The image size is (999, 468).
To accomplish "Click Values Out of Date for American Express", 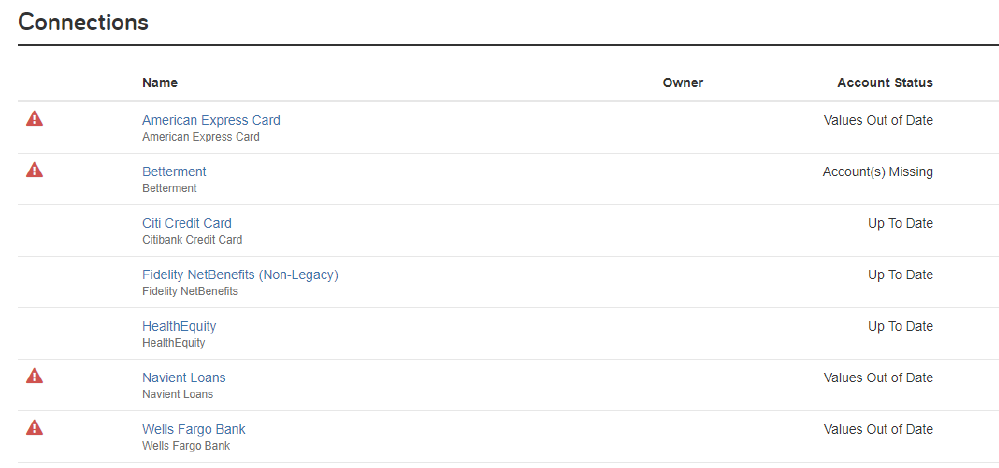I will 878,120.
